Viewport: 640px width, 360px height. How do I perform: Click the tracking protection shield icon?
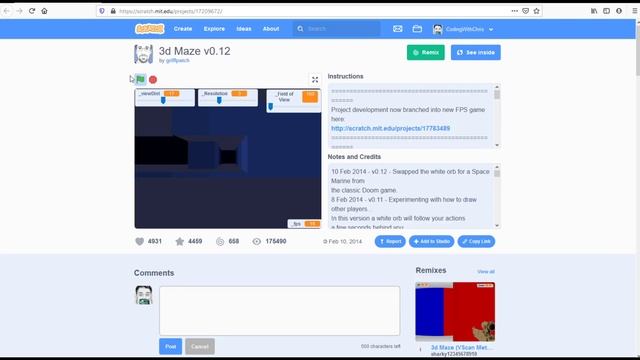click(102, 11)
